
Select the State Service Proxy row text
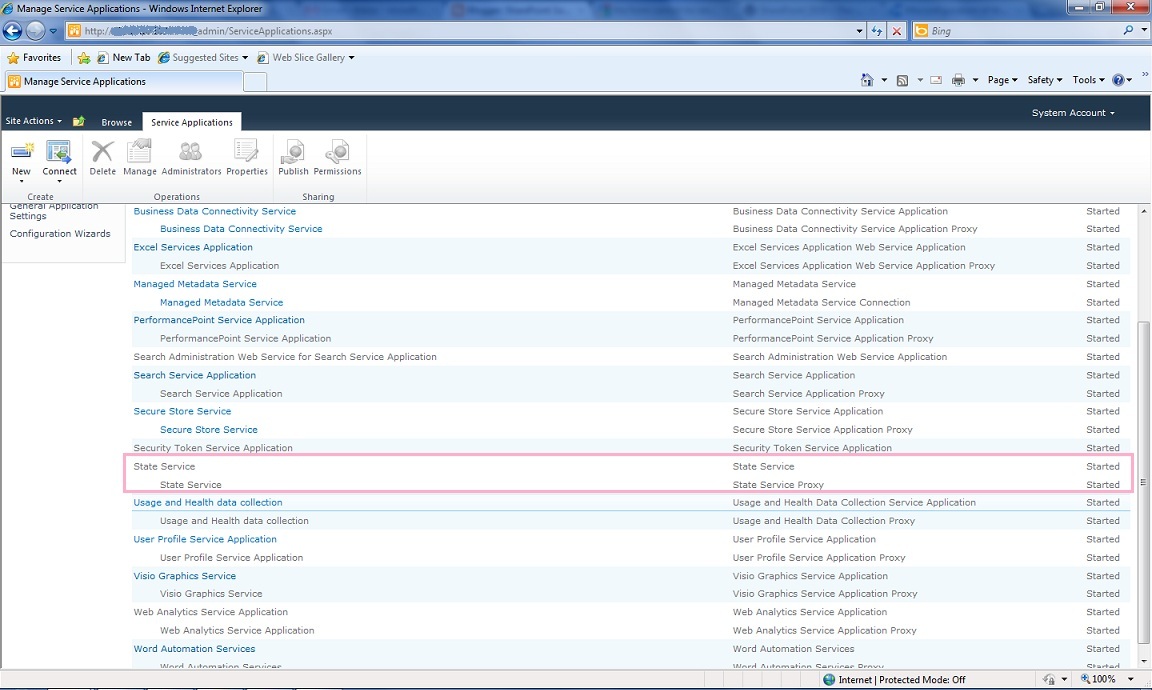(x=778, y=485)
